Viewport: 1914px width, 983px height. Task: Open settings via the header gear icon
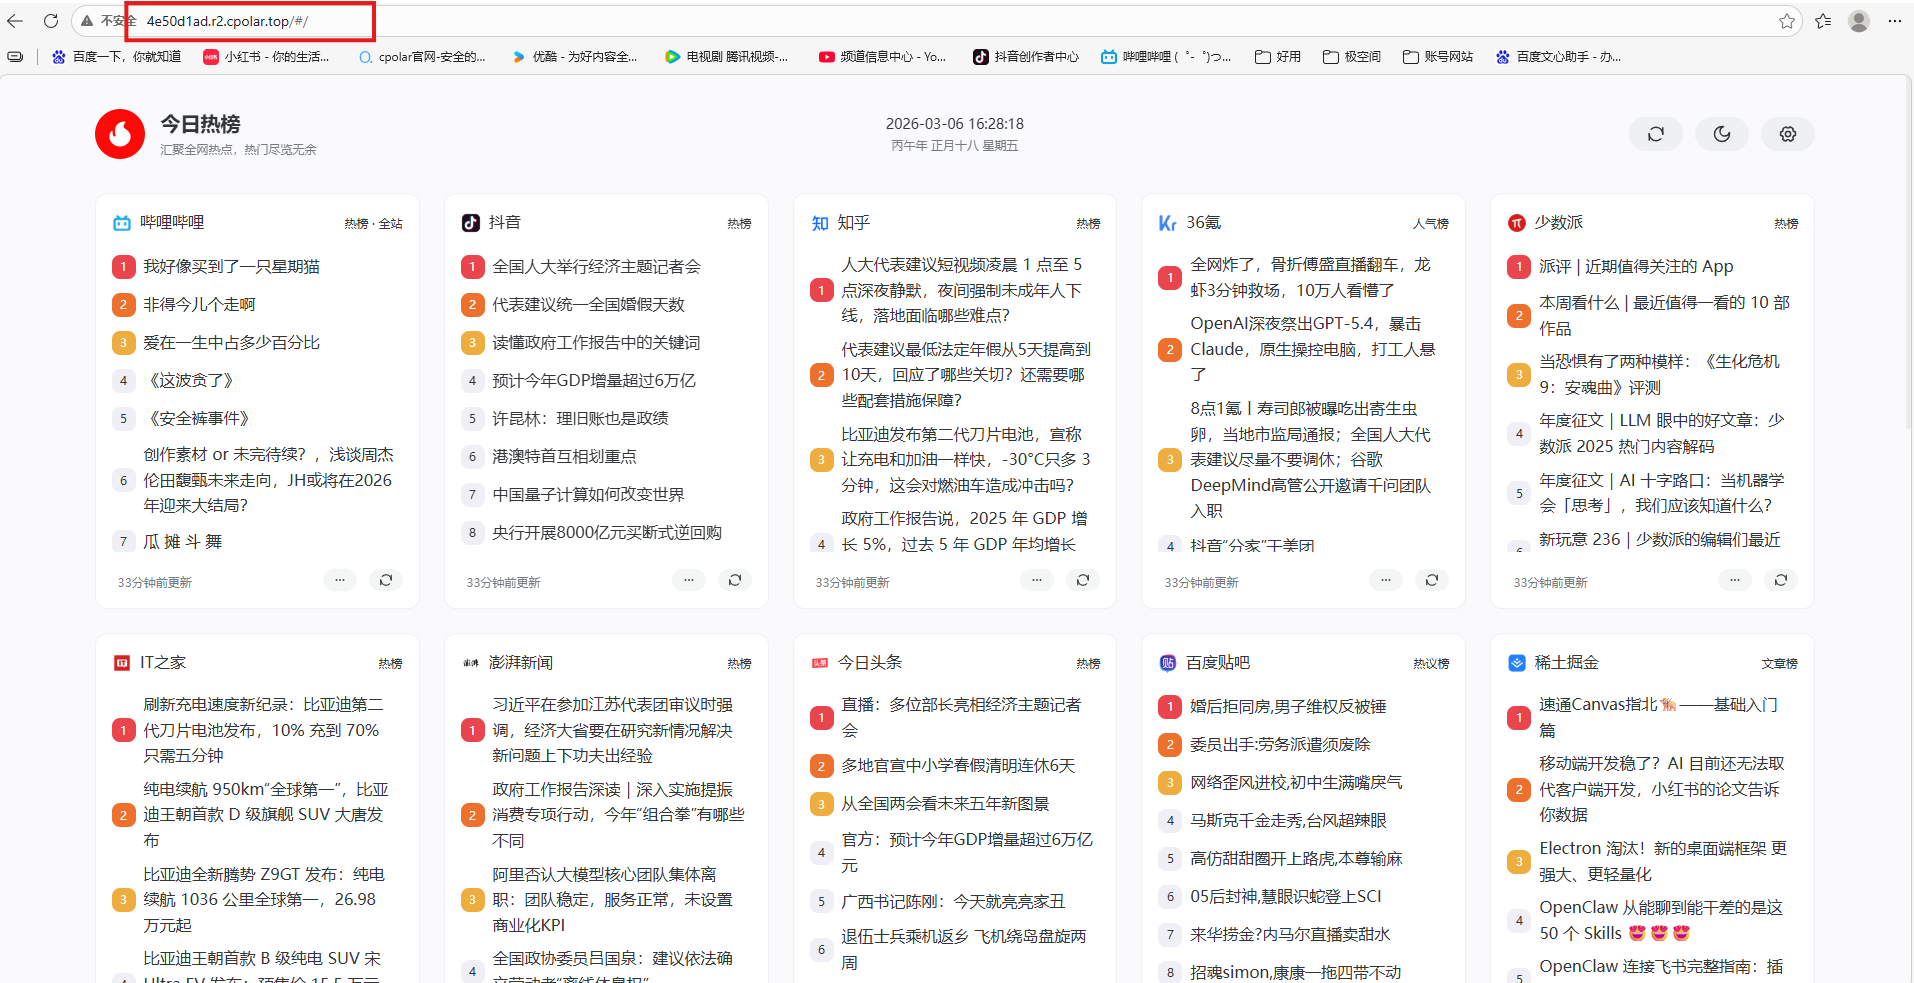[x=1787, y=134]
